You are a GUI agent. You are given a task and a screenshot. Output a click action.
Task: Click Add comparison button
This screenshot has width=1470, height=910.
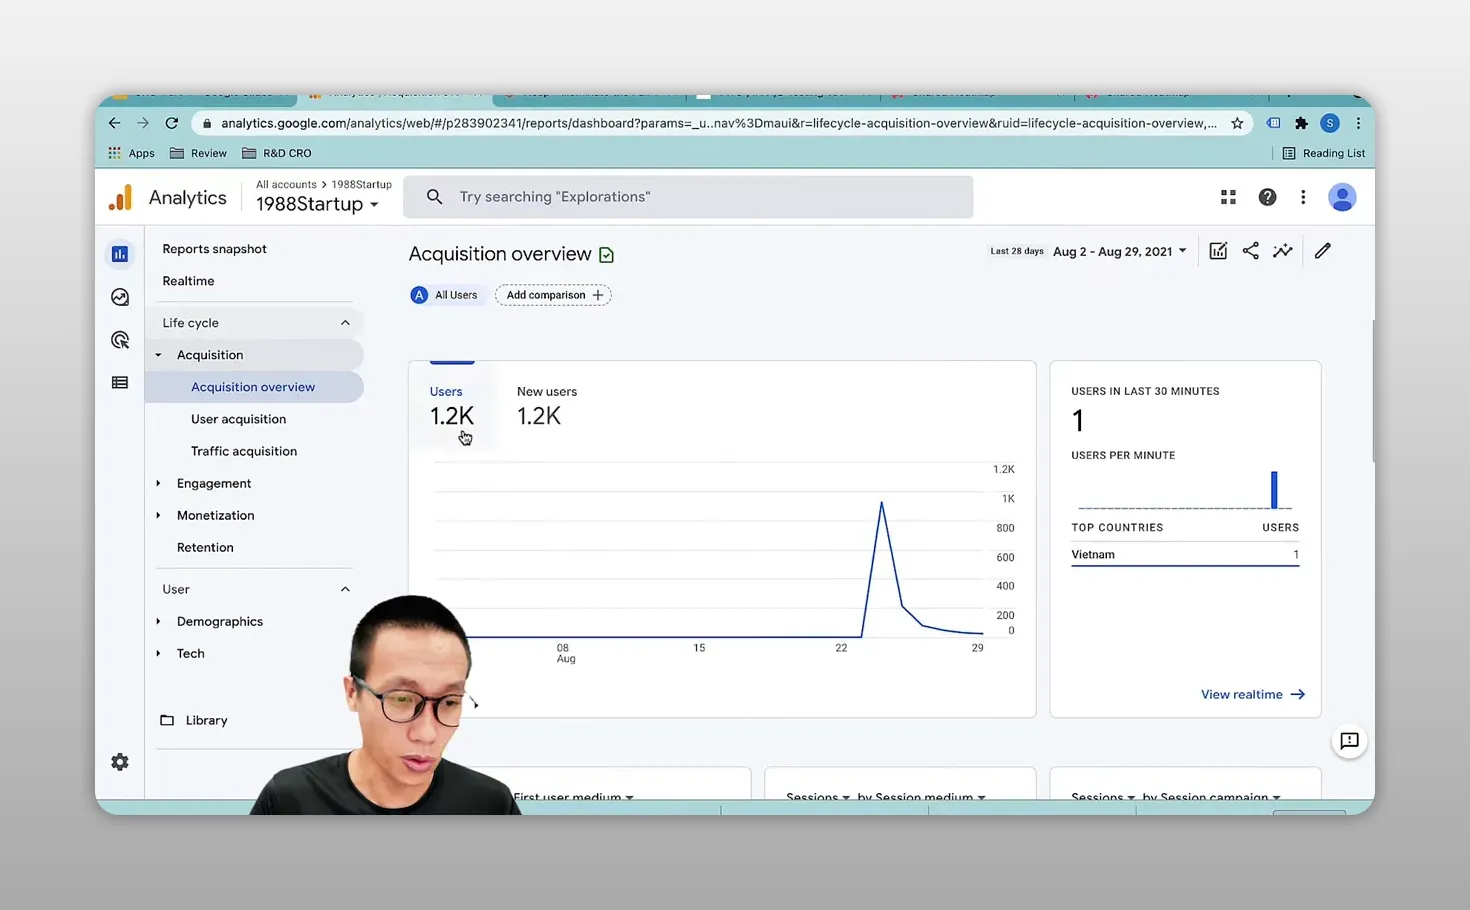pos(553,295)
